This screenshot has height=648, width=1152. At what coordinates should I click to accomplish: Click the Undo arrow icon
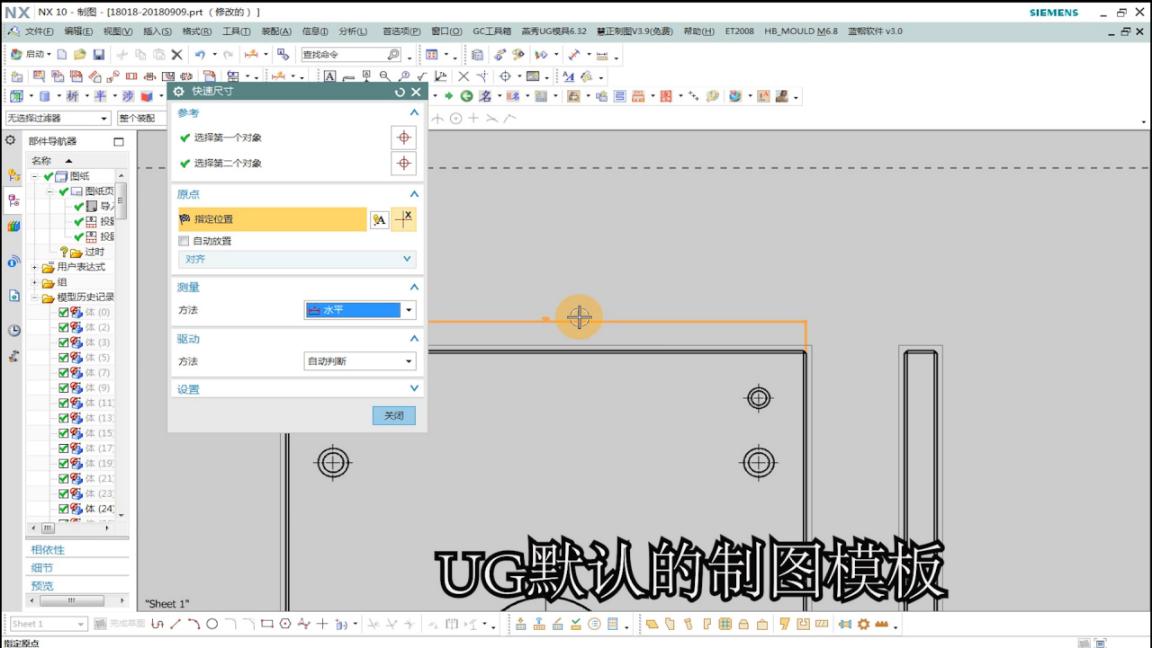click(200, 54)
